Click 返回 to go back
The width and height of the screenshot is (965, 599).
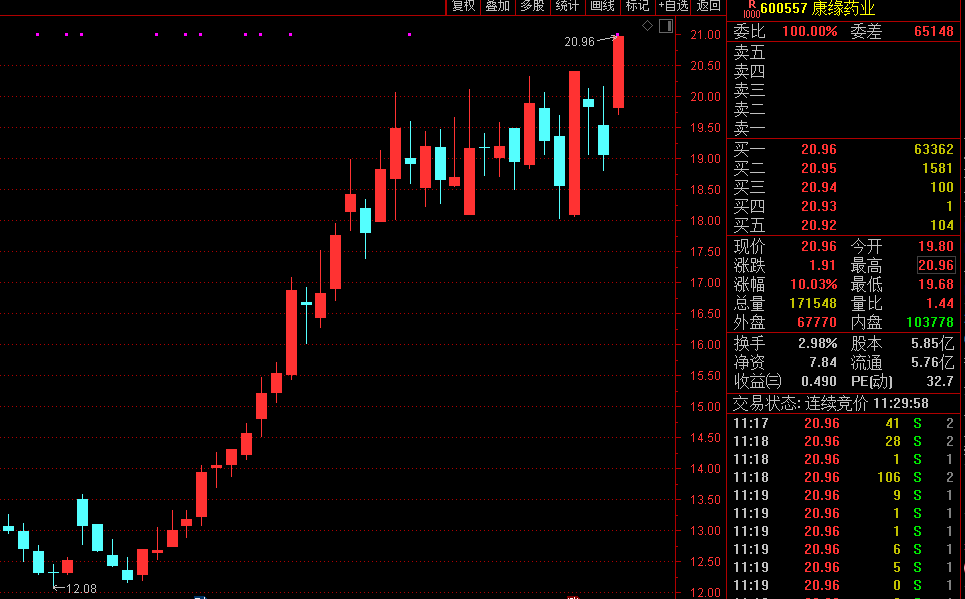pyautogui.click(x=708, y=6)
